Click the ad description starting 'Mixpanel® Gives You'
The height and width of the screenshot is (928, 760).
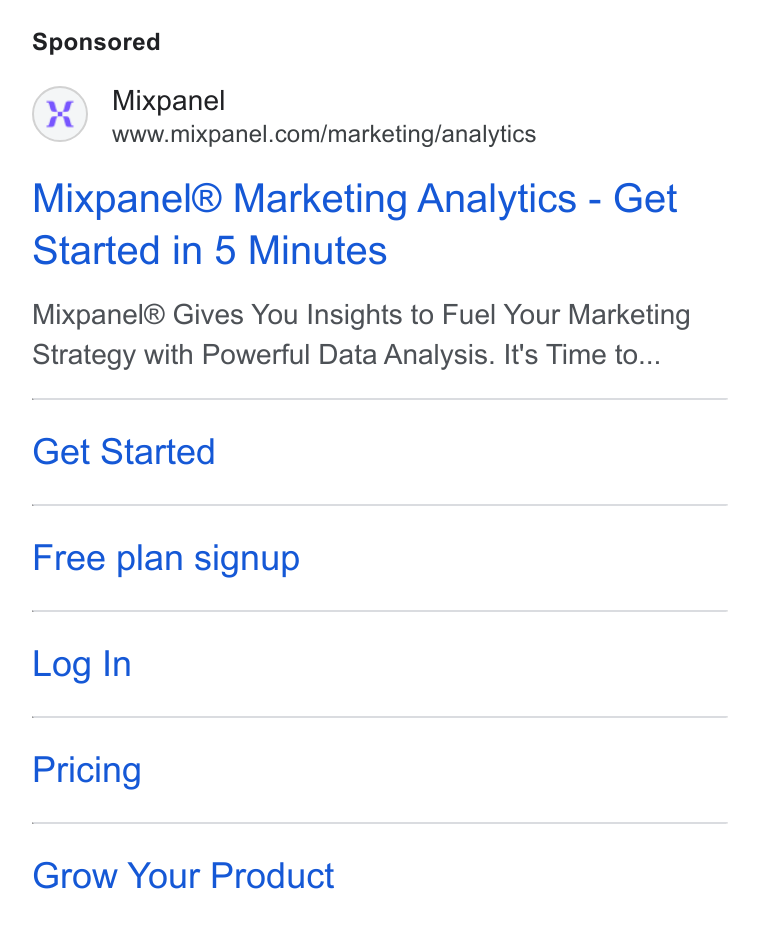point(361,335)
